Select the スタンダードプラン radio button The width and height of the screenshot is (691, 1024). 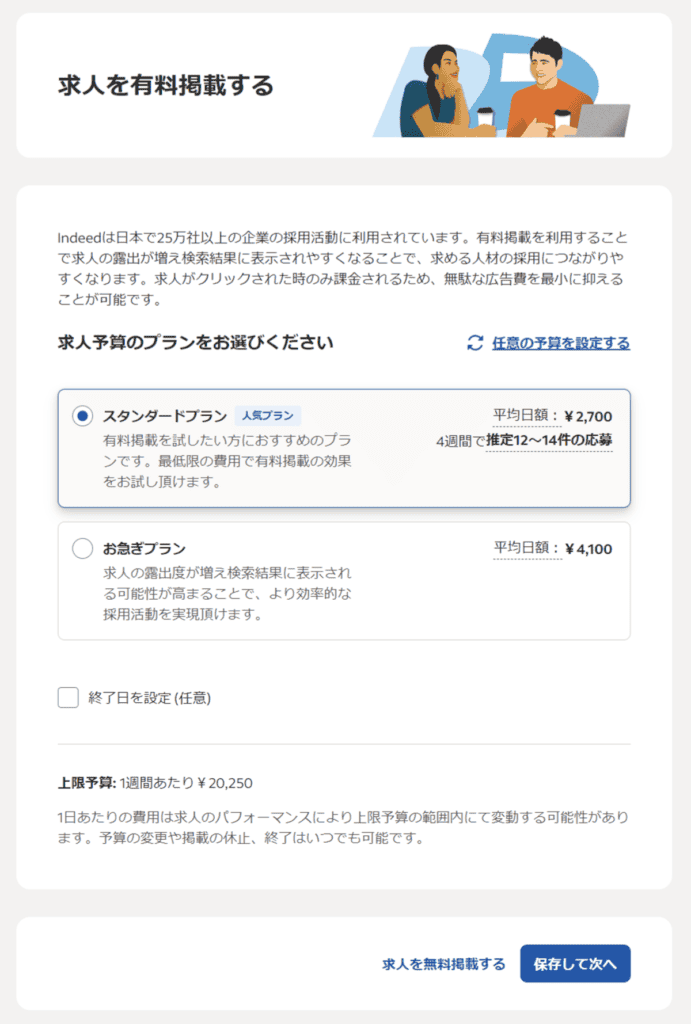point(82,416)
